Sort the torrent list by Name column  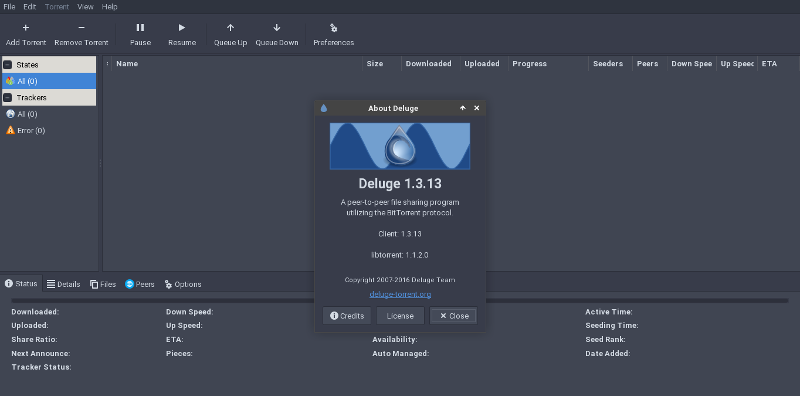[237, 64]
